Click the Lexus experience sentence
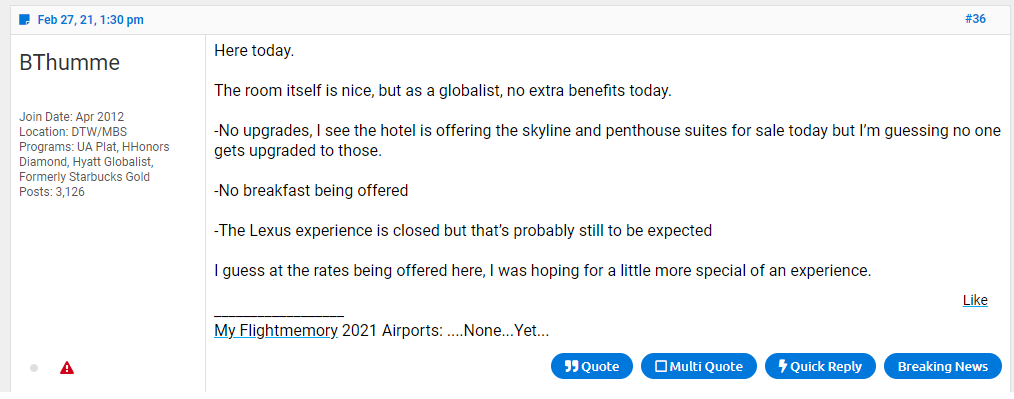The width and height of the screenshot is (1014, 399). tap(463, 231)
